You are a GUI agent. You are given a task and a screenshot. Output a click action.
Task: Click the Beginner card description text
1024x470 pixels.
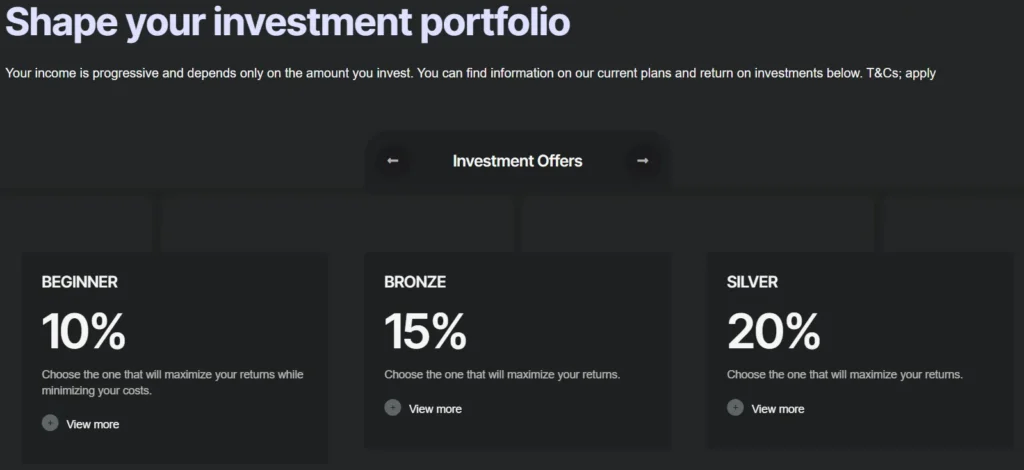tap(172, 382)
